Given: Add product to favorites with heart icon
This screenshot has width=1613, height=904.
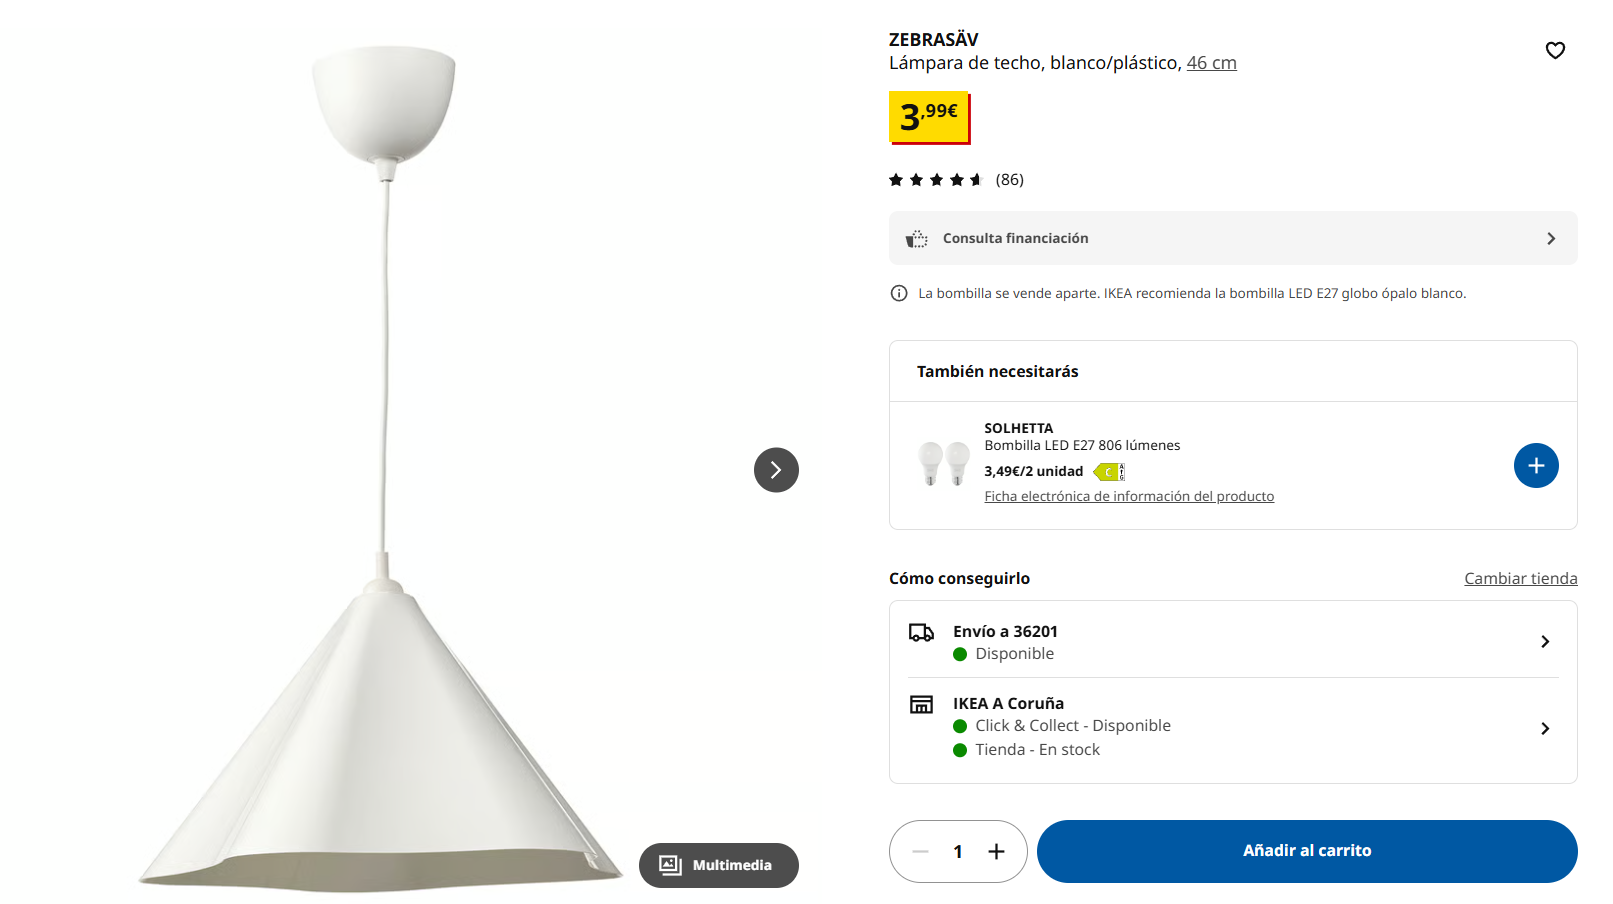Looking at the screenshot, I should [x=1555, y=50].
